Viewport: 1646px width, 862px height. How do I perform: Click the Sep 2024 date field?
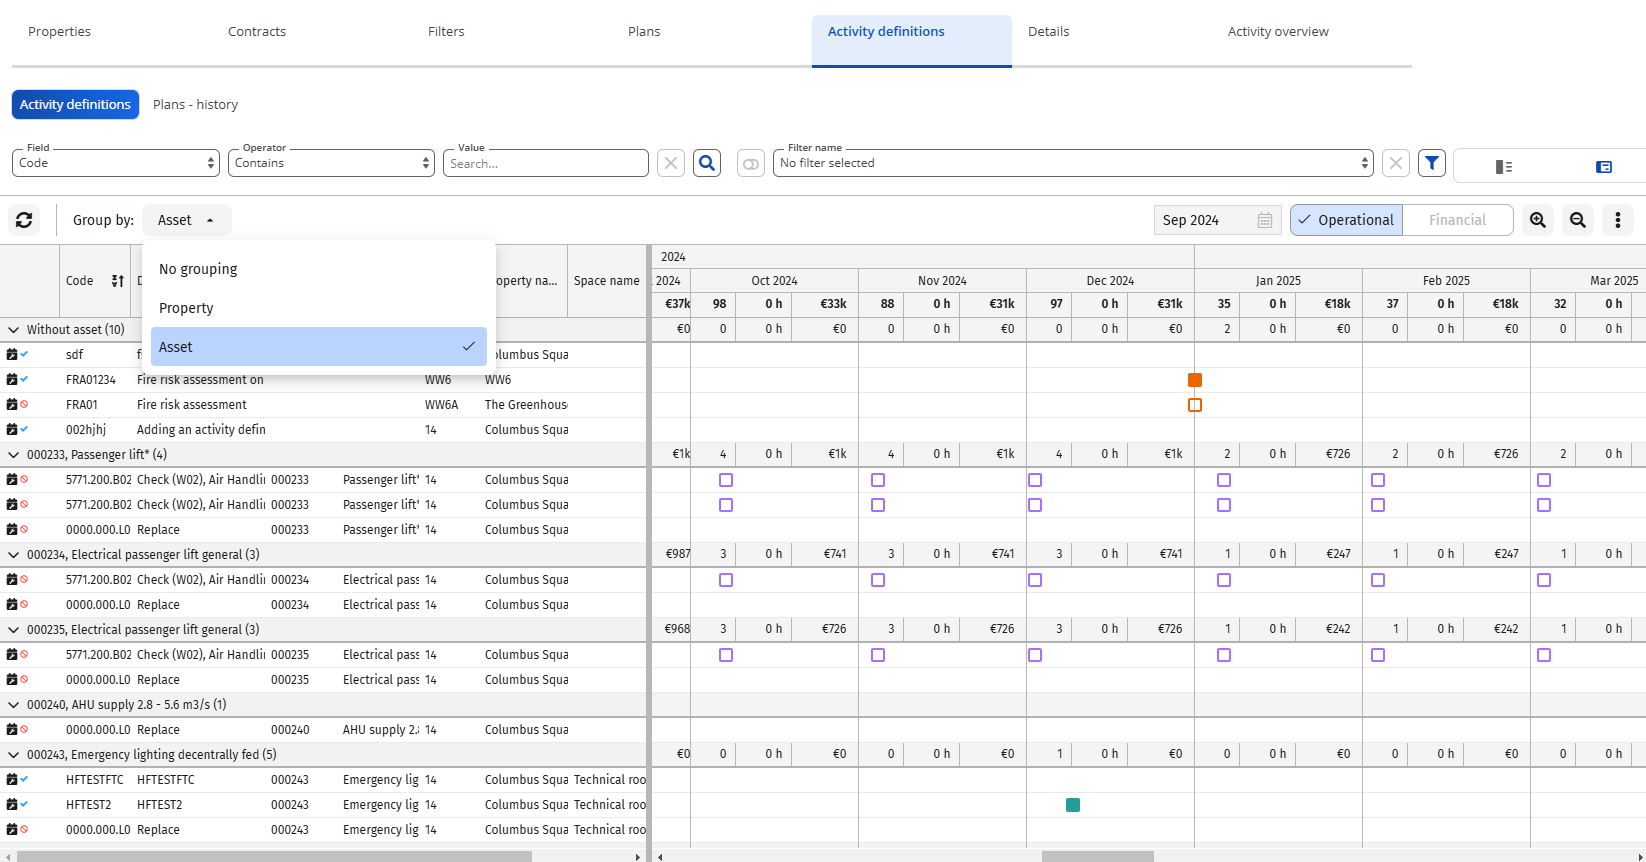coord(1218,220)
